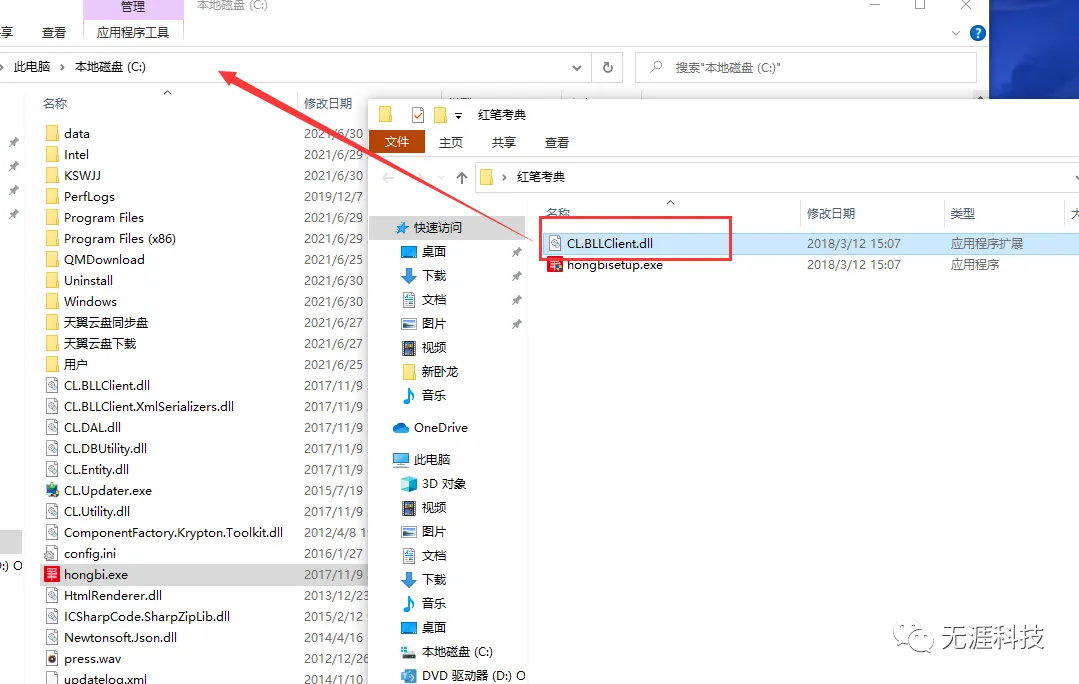Switch to 共享 tab in 红笔考典 window
The width and height of the screenshot is (1079, 684).
[x=504, y=142]
